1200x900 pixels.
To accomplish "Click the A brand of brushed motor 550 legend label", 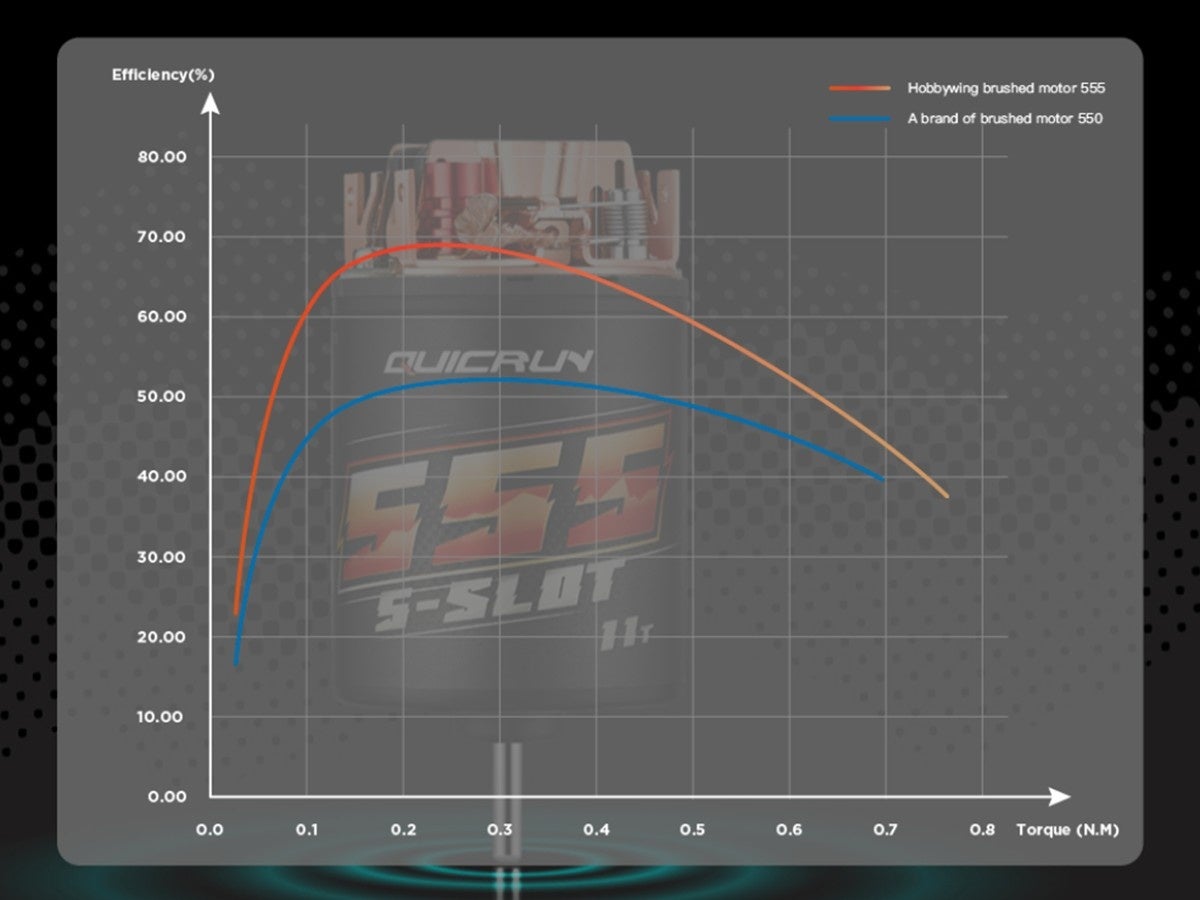I will click(1005, 119).
